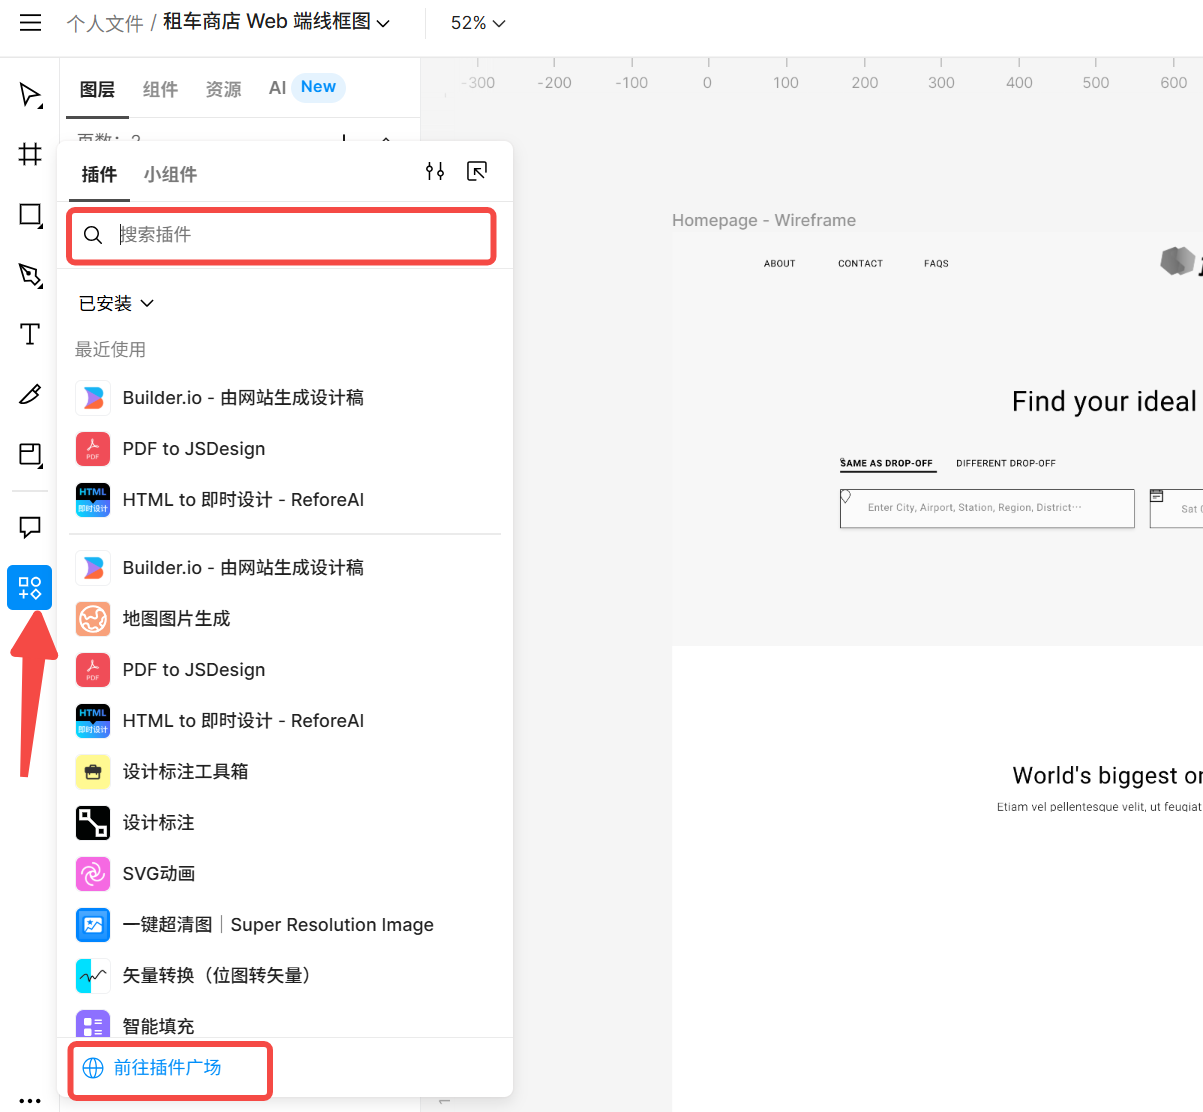Select the Move tool in the toolbar
Image resolution: width=1203 pixels, height=1112 pixels.
(x=29, y=95)
